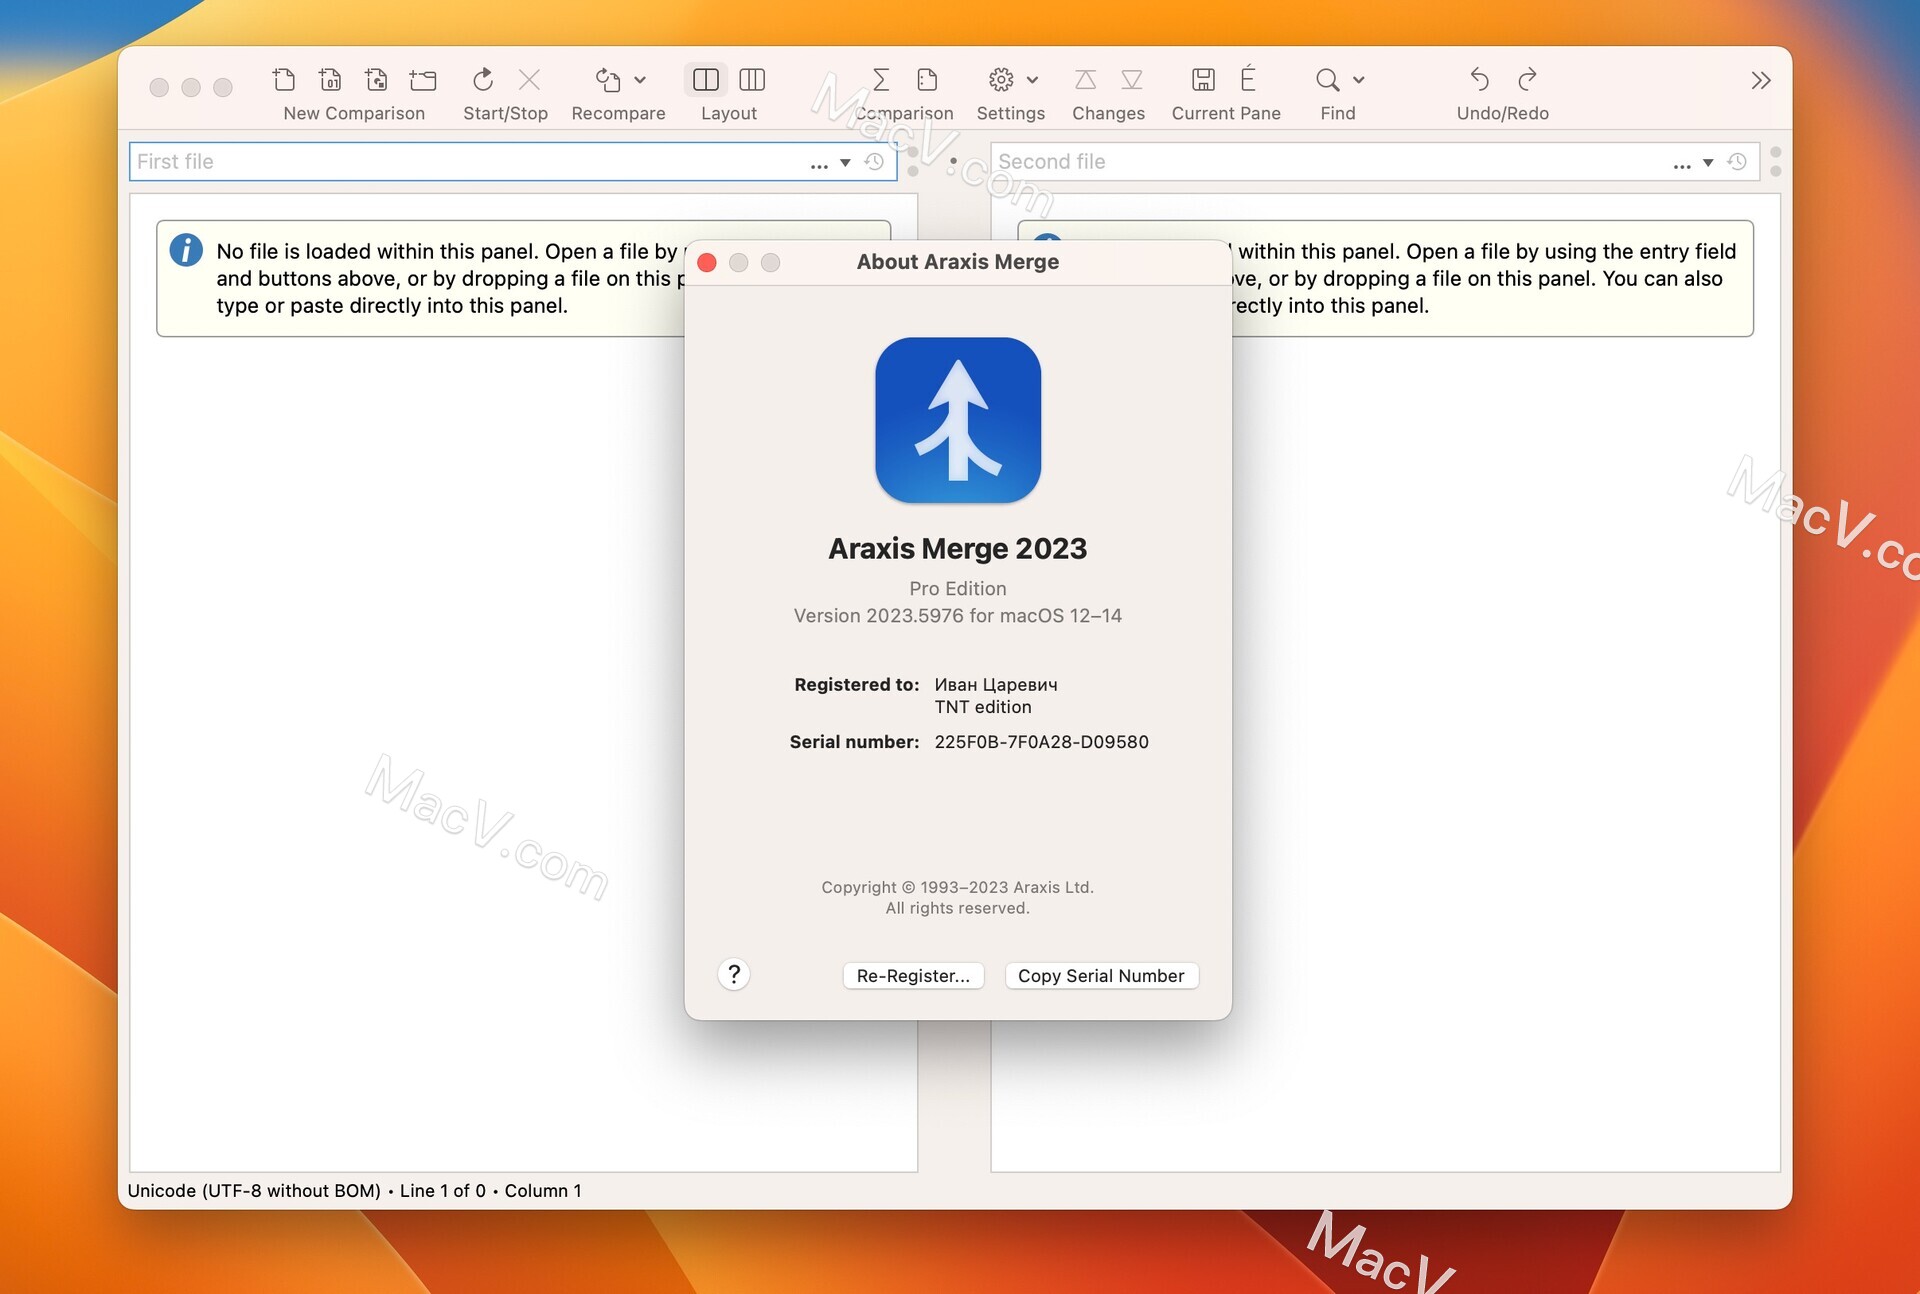1920x1294 pixels.
Task: Click the Start/Stop toolbar label
Action: (x=505, y=114)
